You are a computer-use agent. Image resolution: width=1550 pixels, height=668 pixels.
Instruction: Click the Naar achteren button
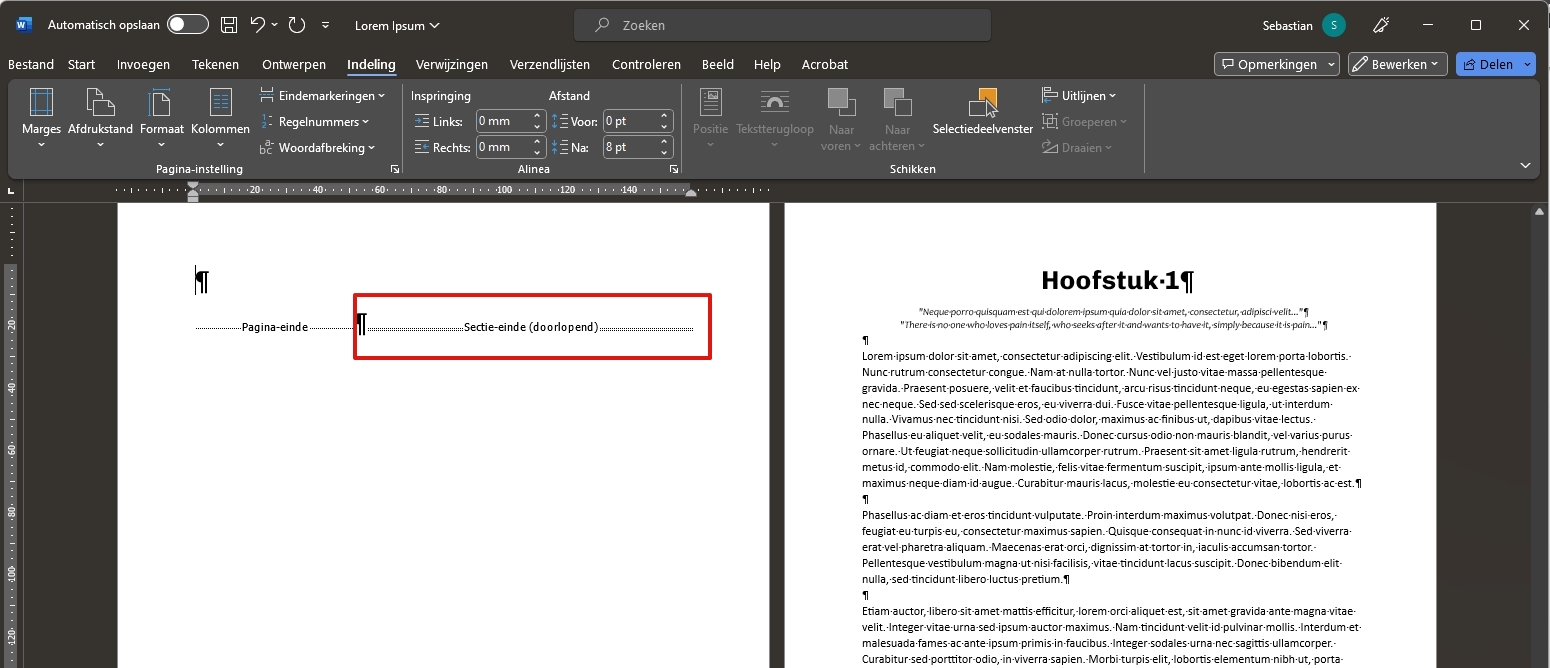coord(898,119)
